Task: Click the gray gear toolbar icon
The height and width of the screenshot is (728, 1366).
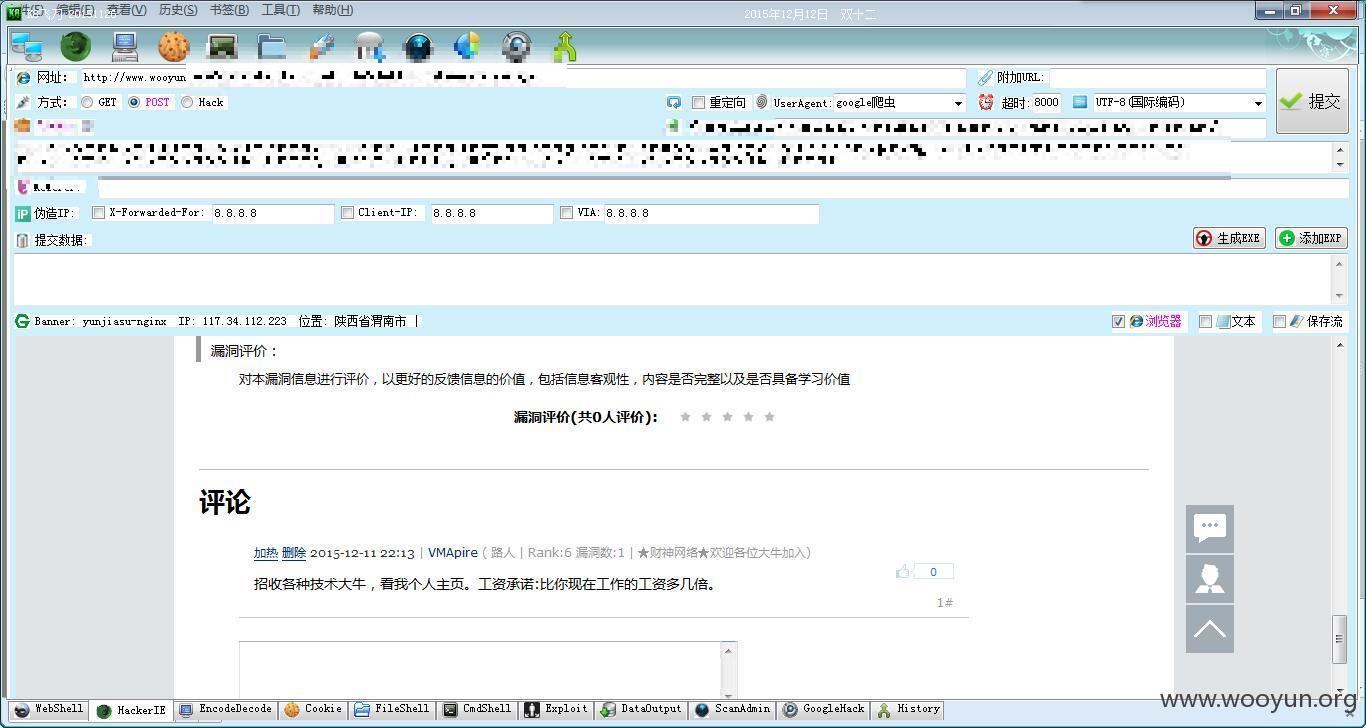Action: pos(516,46)
